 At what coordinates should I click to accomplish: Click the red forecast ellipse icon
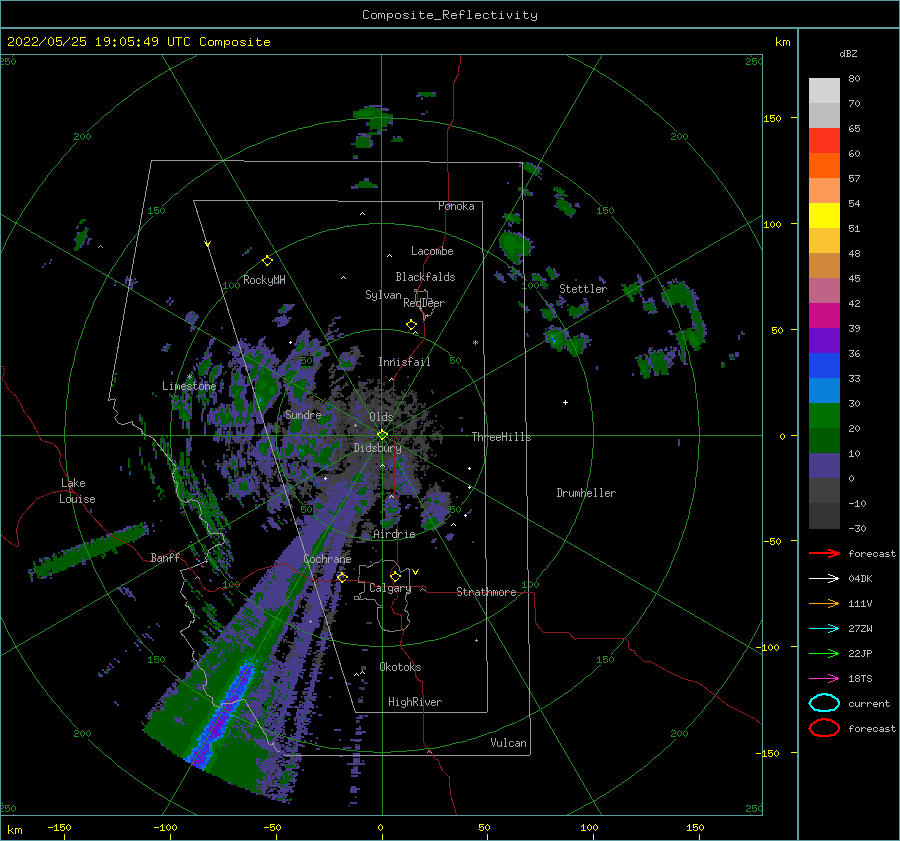pos(824,728)
